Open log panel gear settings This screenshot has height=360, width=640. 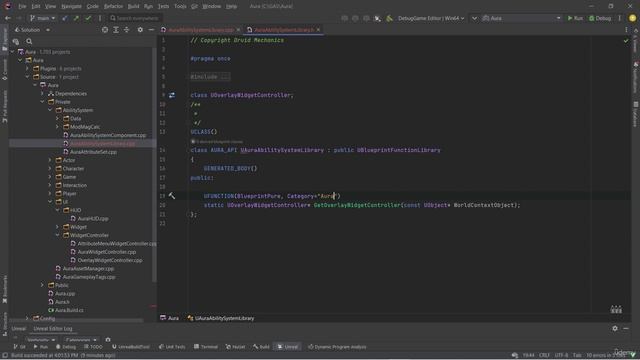(x=615, y=328)
